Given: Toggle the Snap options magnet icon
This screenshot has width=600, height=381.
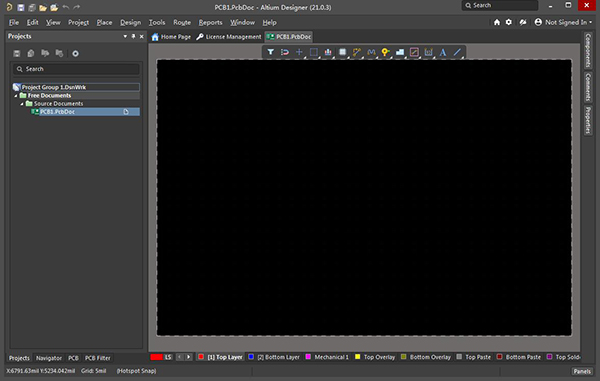Looking at the screenshot, I should [285, 52].
